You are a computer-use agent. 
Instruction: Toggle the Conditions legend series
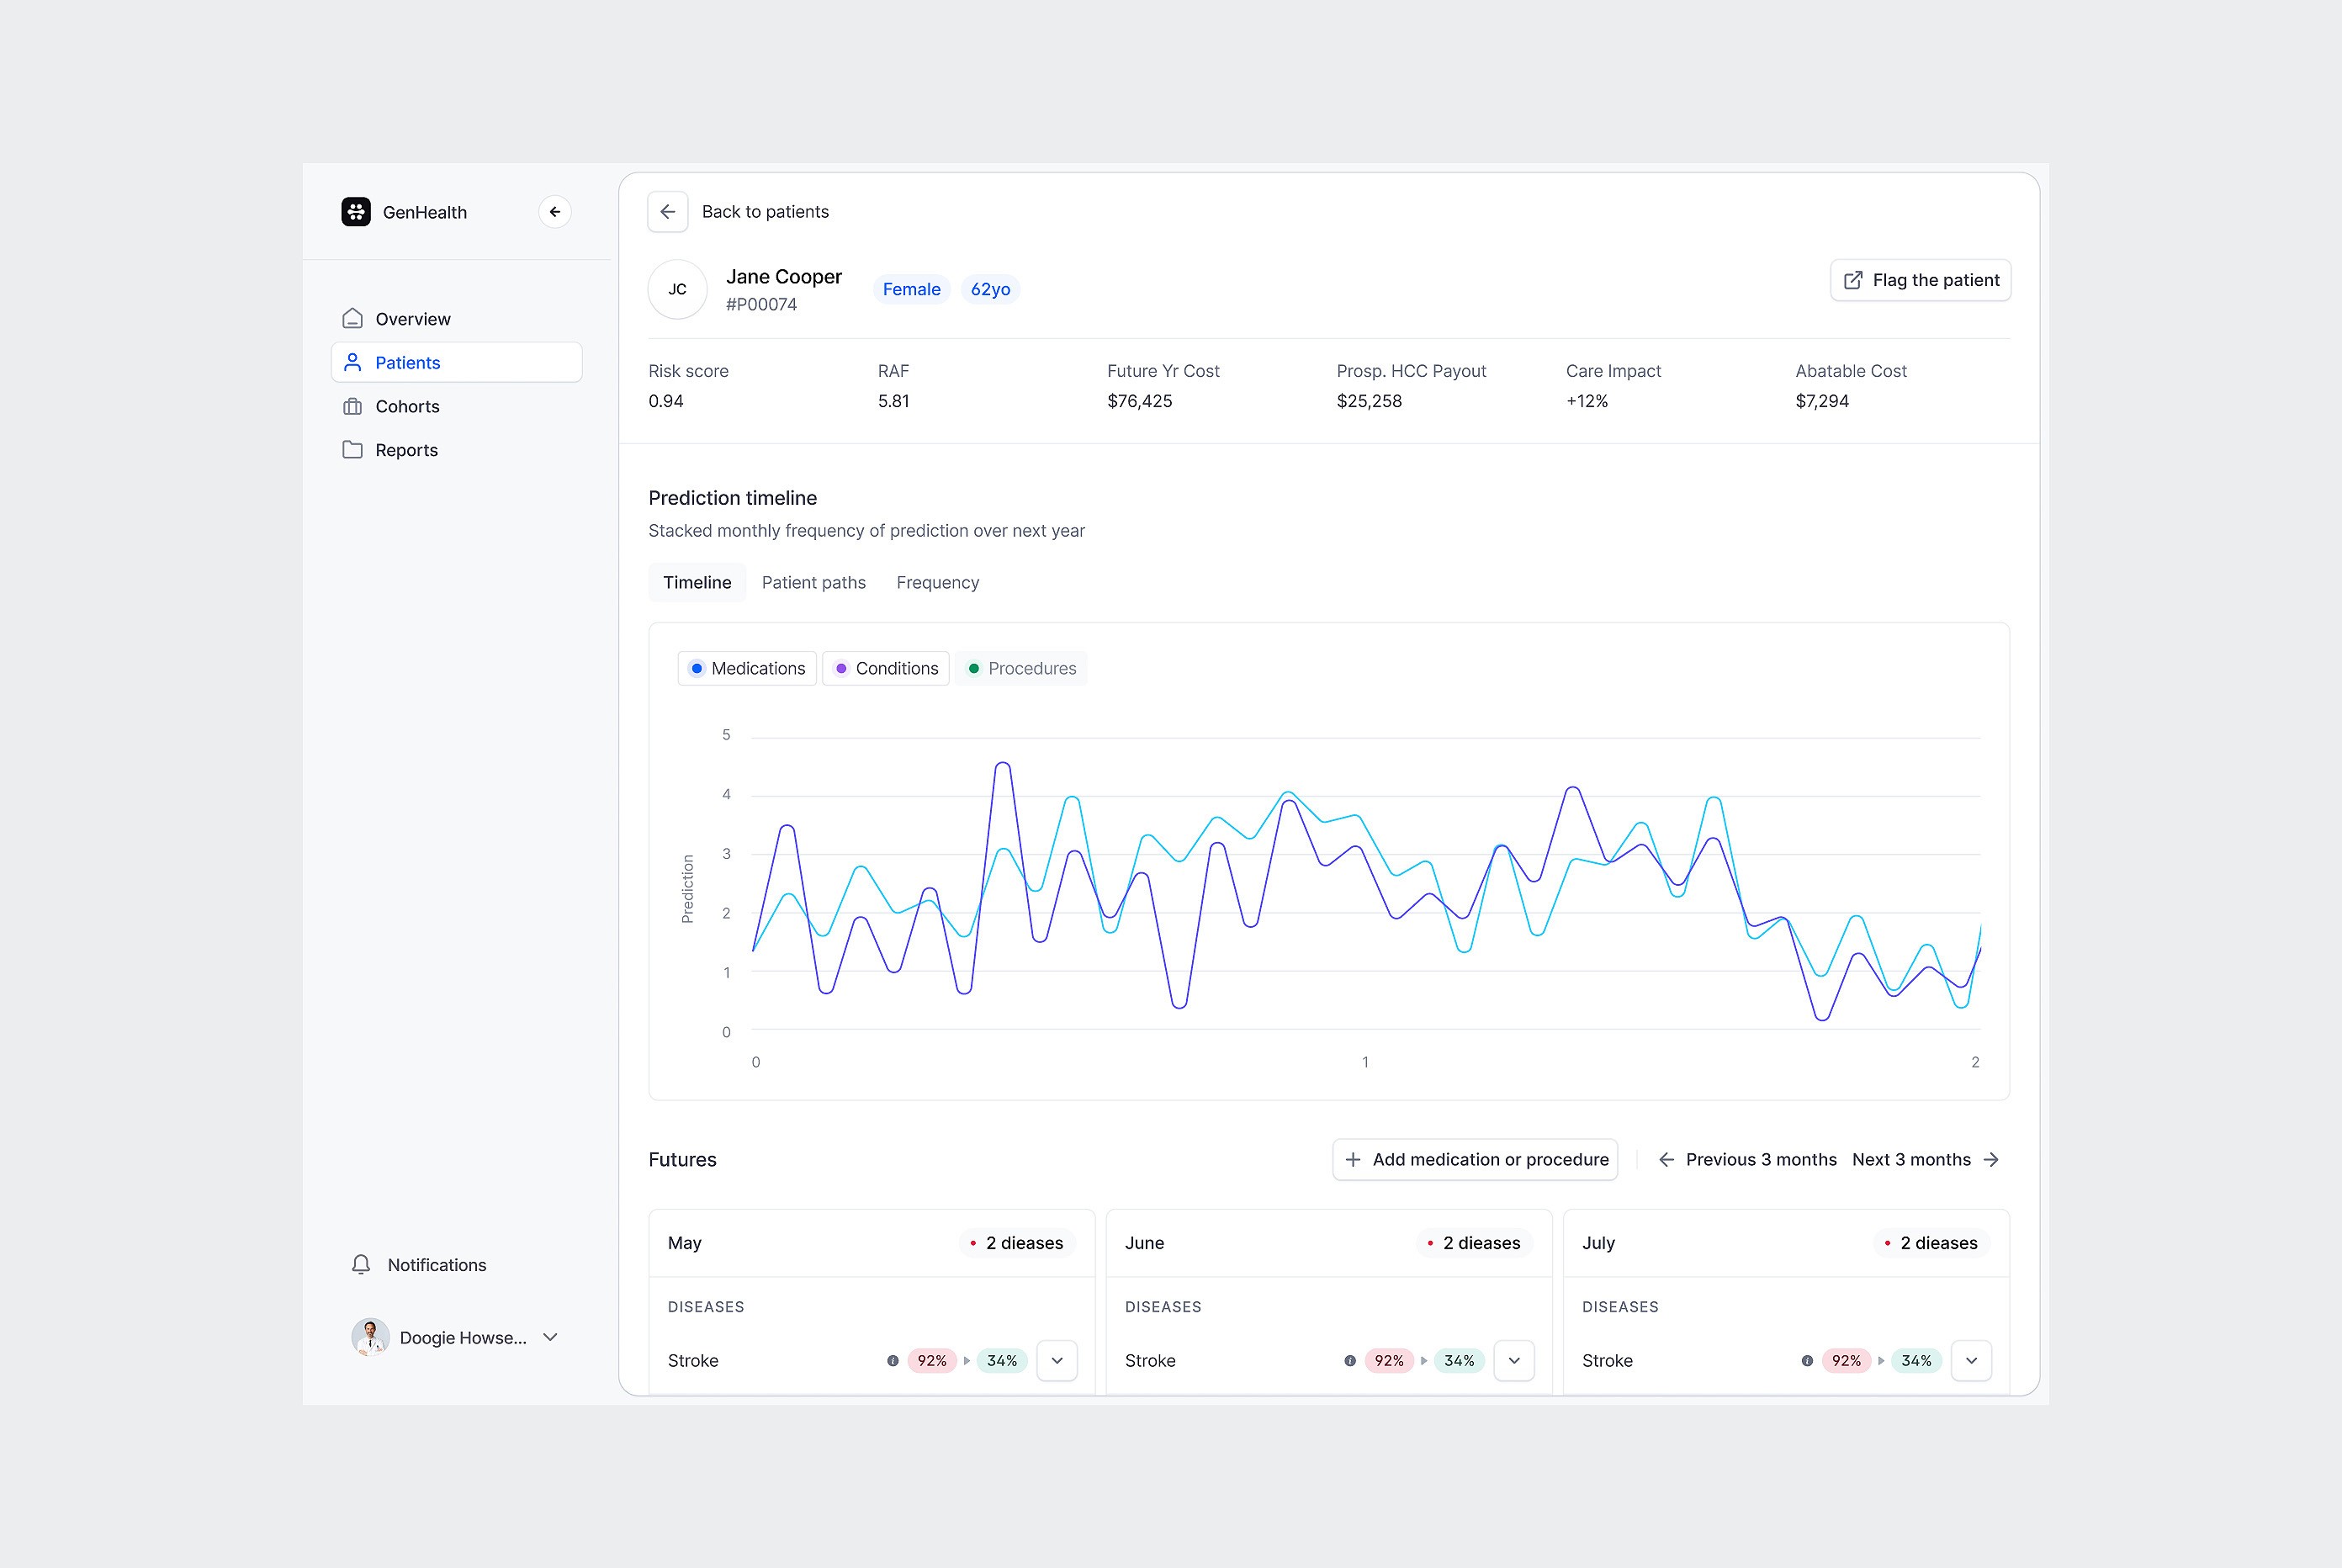point(886,668)
